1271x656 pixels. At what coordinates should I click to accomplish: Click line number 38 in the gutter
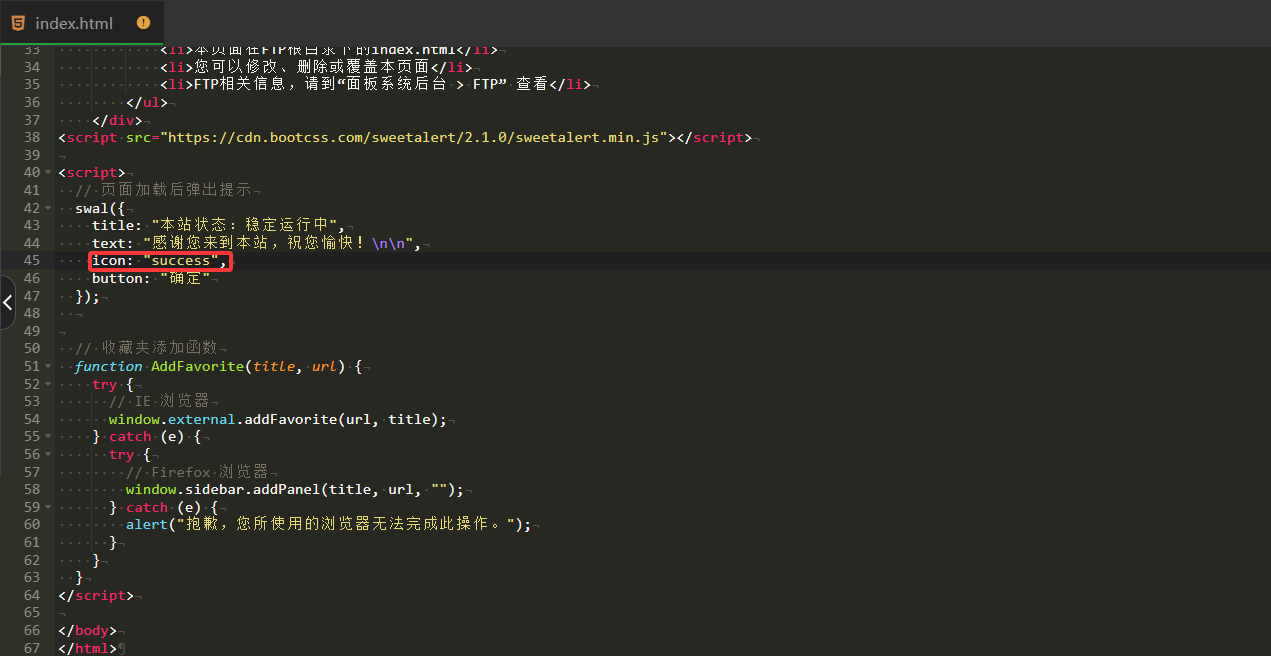pos(31,138)
